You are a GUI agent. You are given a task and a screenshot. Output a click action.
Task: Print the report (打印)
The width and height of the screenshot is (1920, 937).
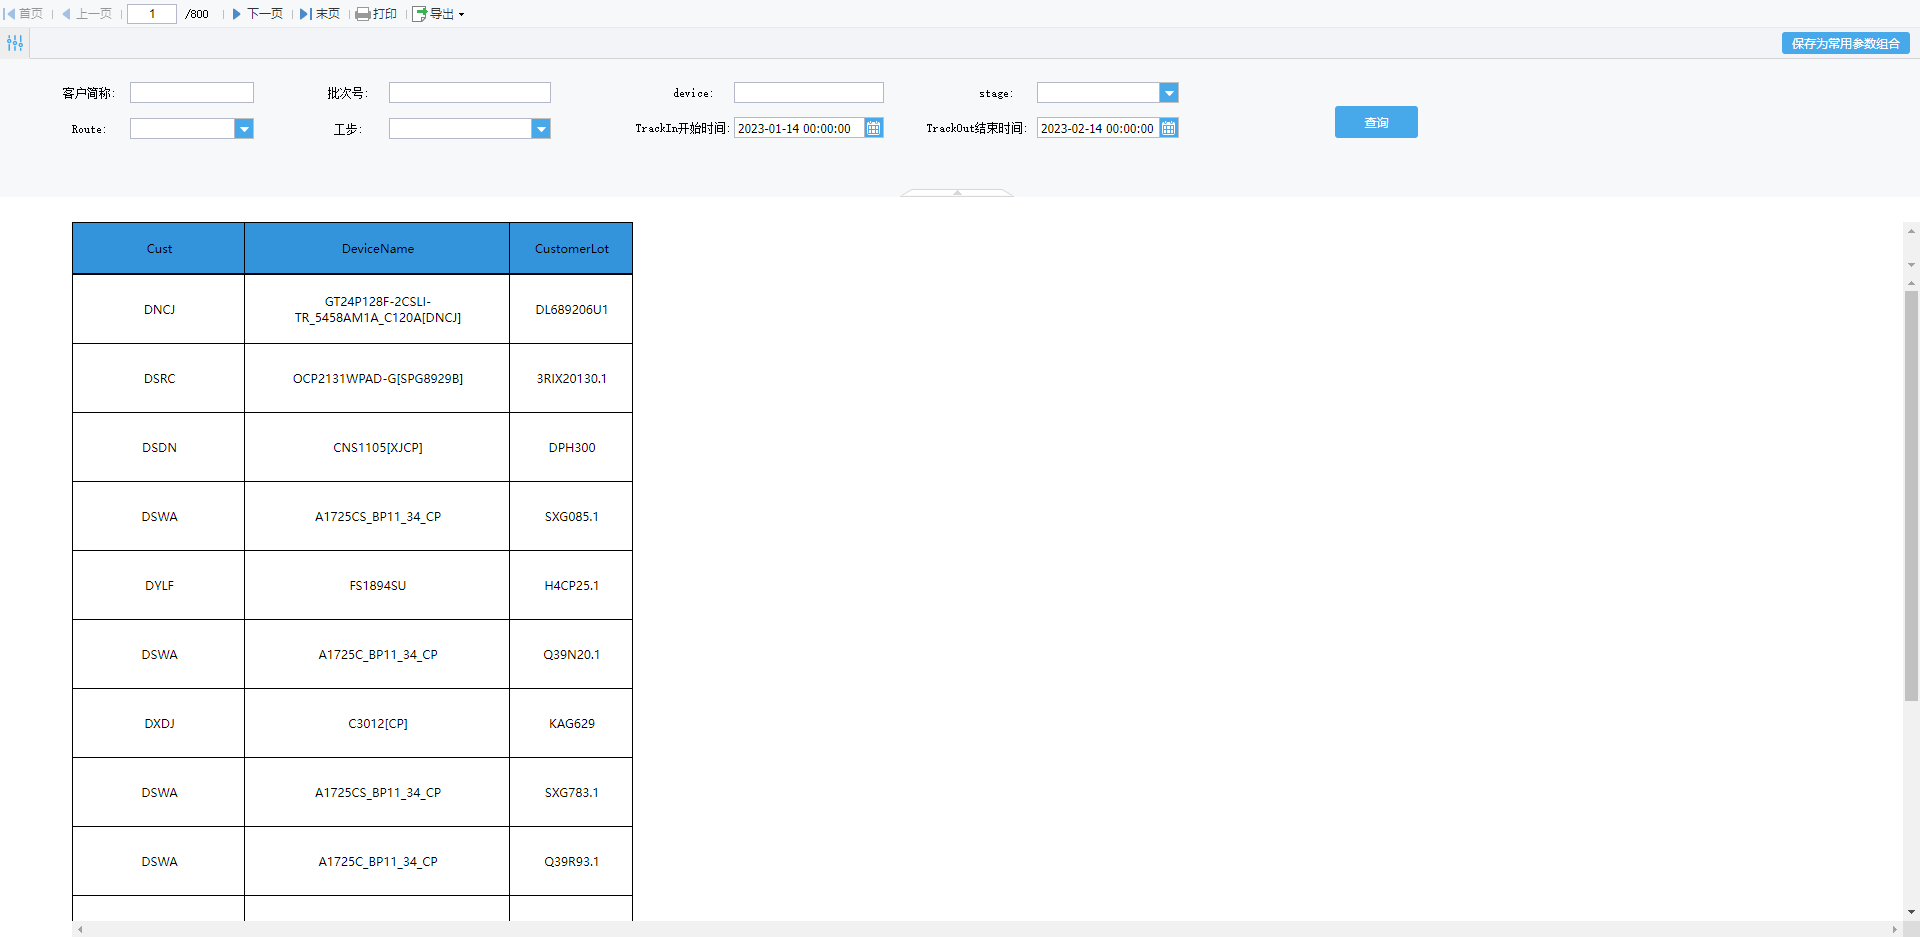tap(376, 14)
